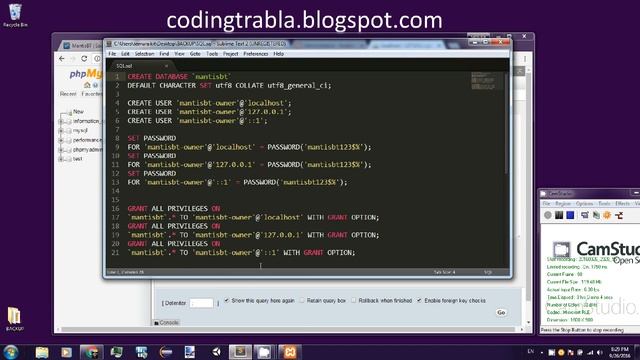640x360 pixels.
Task: Toggle 'Enable foreign key checks' checkbox
Action: point(419,300)
